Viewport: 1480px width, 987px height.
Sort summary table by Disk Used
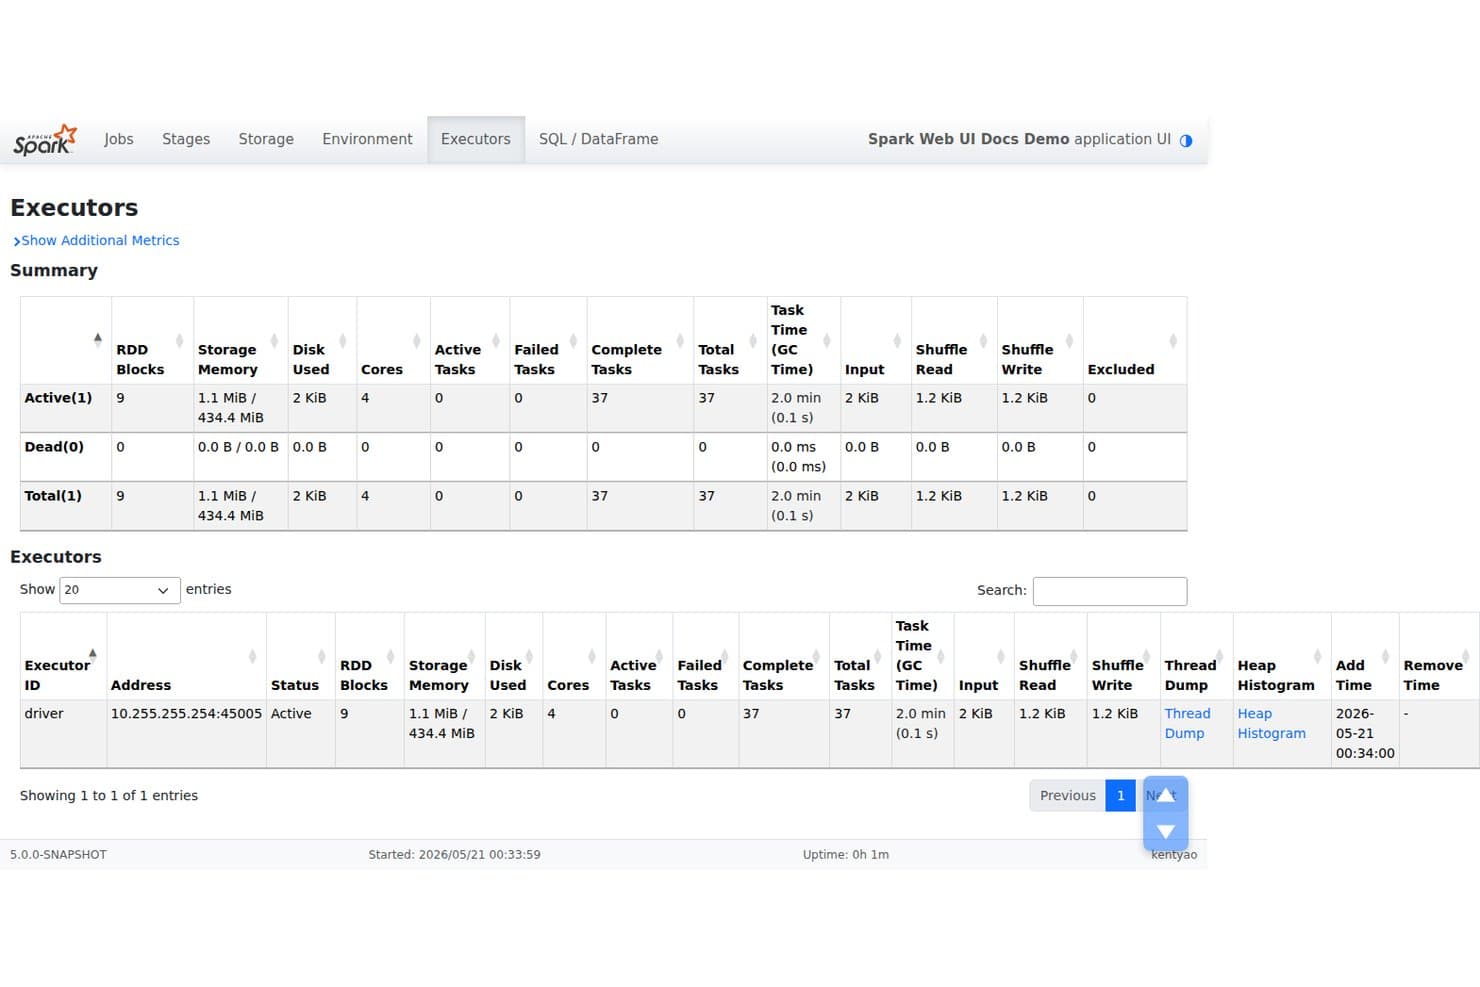coord(322,340)
